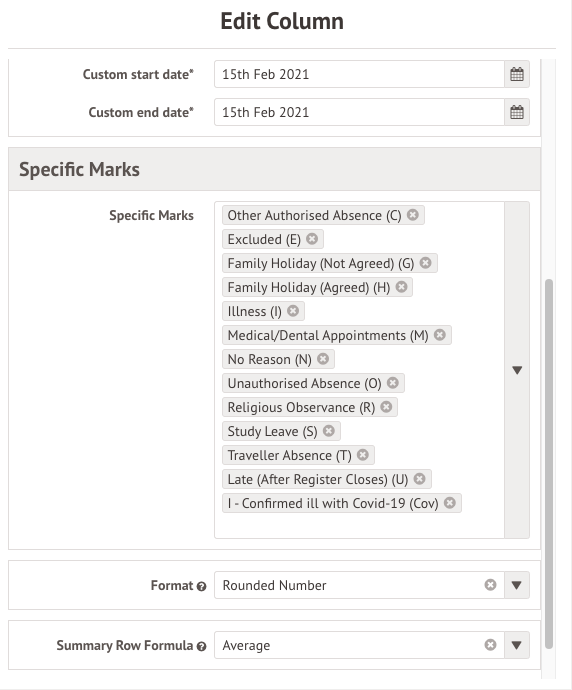
Task: Click the Custom end date input field
Action: tap(359, 112)
